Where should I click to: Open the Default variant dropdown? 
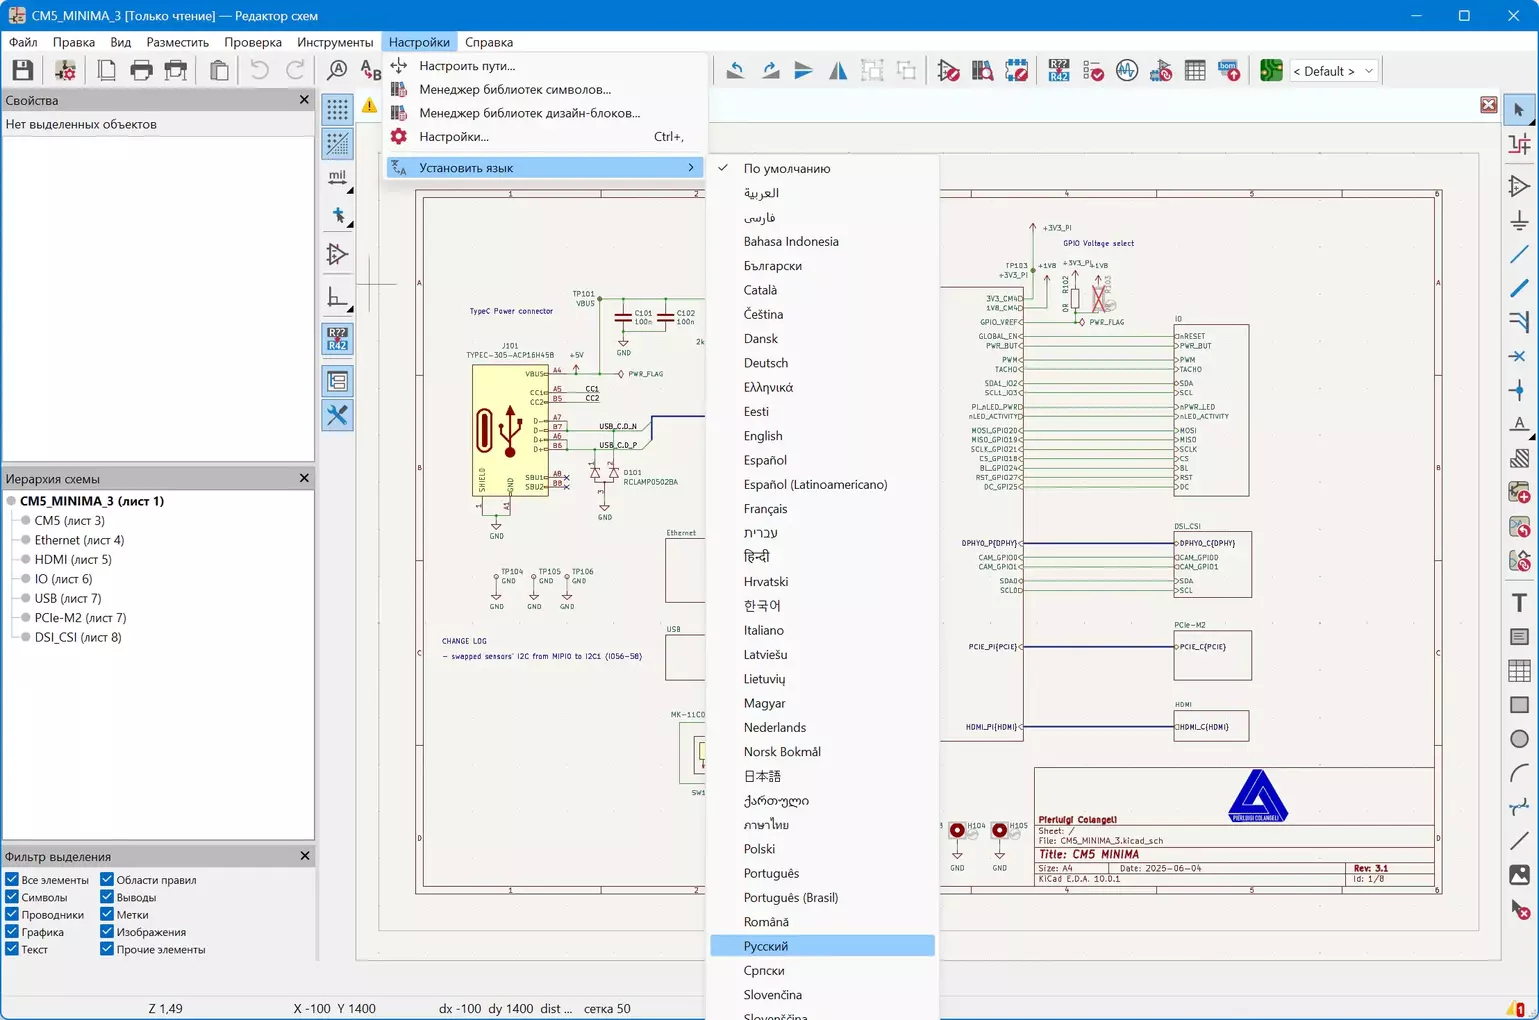[1333, 71]
